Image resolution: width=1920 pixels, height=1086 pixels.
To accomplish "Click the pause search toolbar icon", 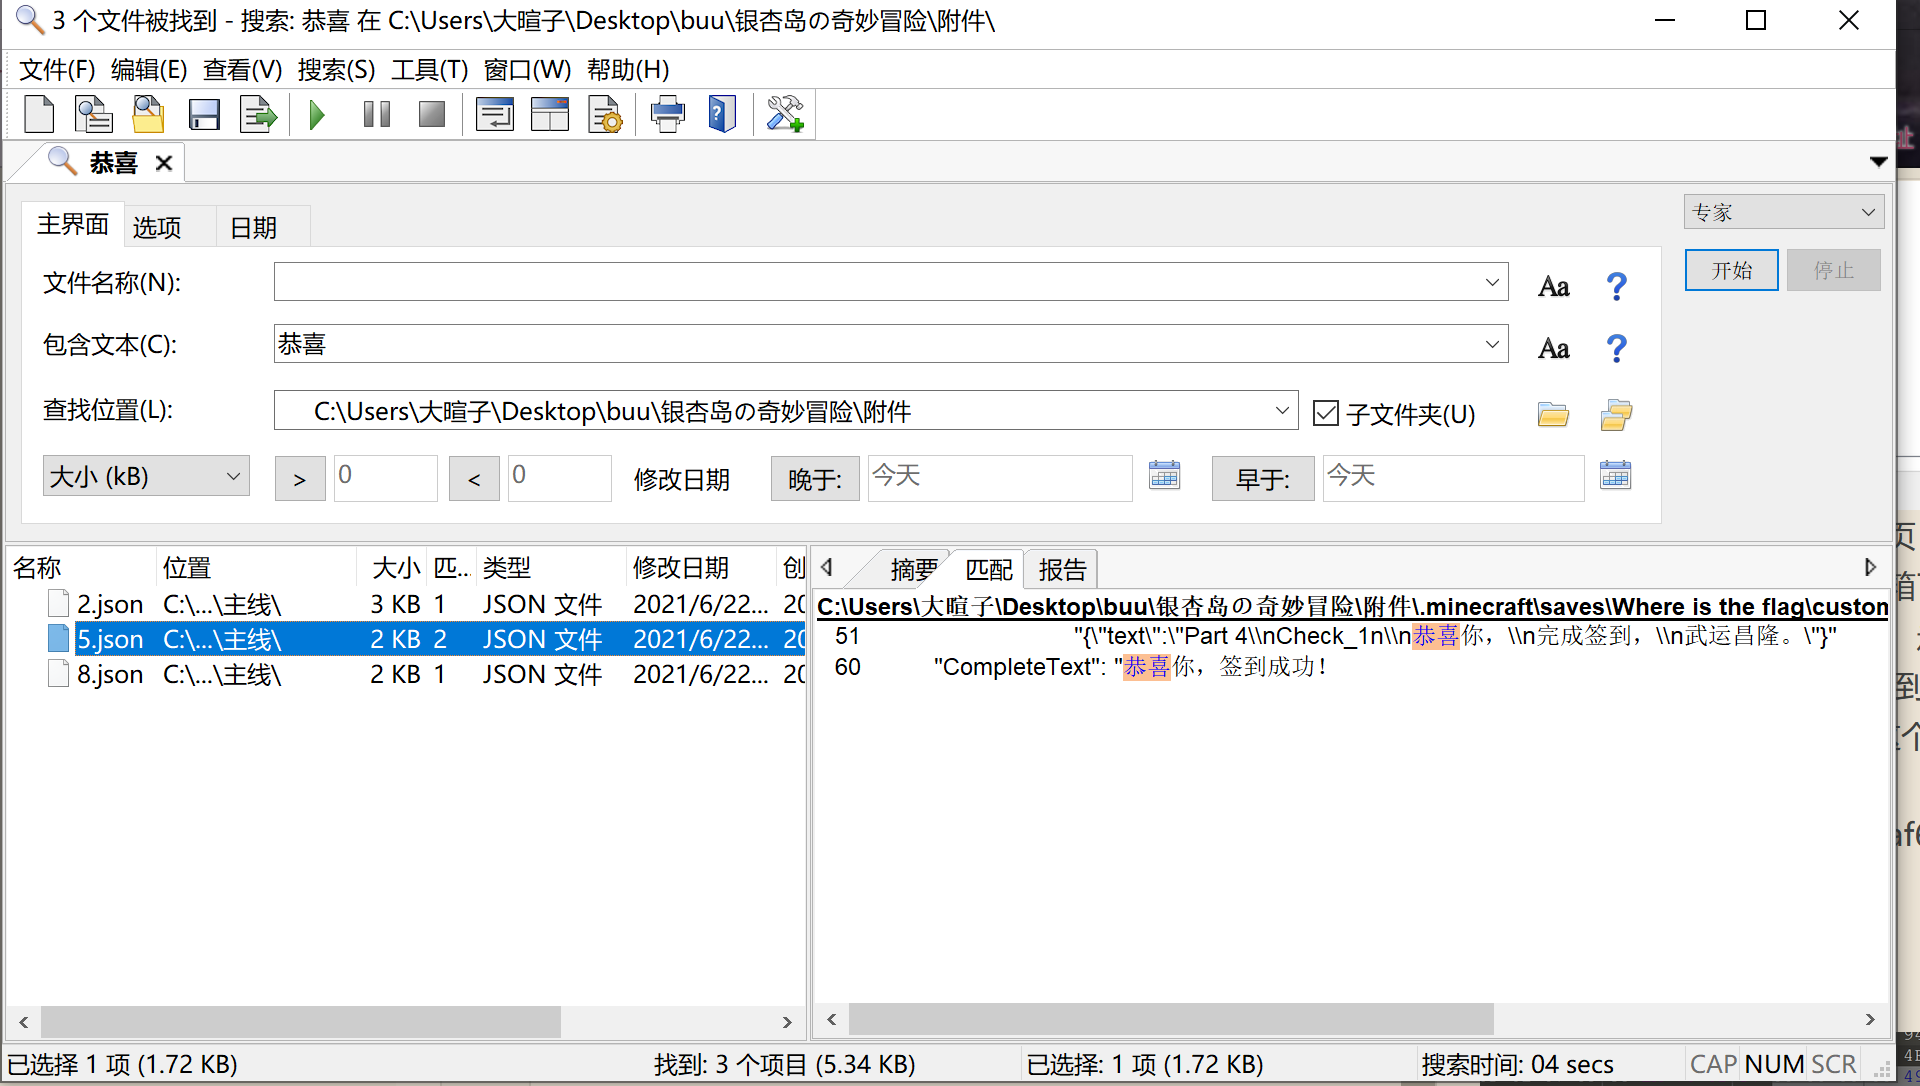I will pyautogui.click(x=377, y=115).
